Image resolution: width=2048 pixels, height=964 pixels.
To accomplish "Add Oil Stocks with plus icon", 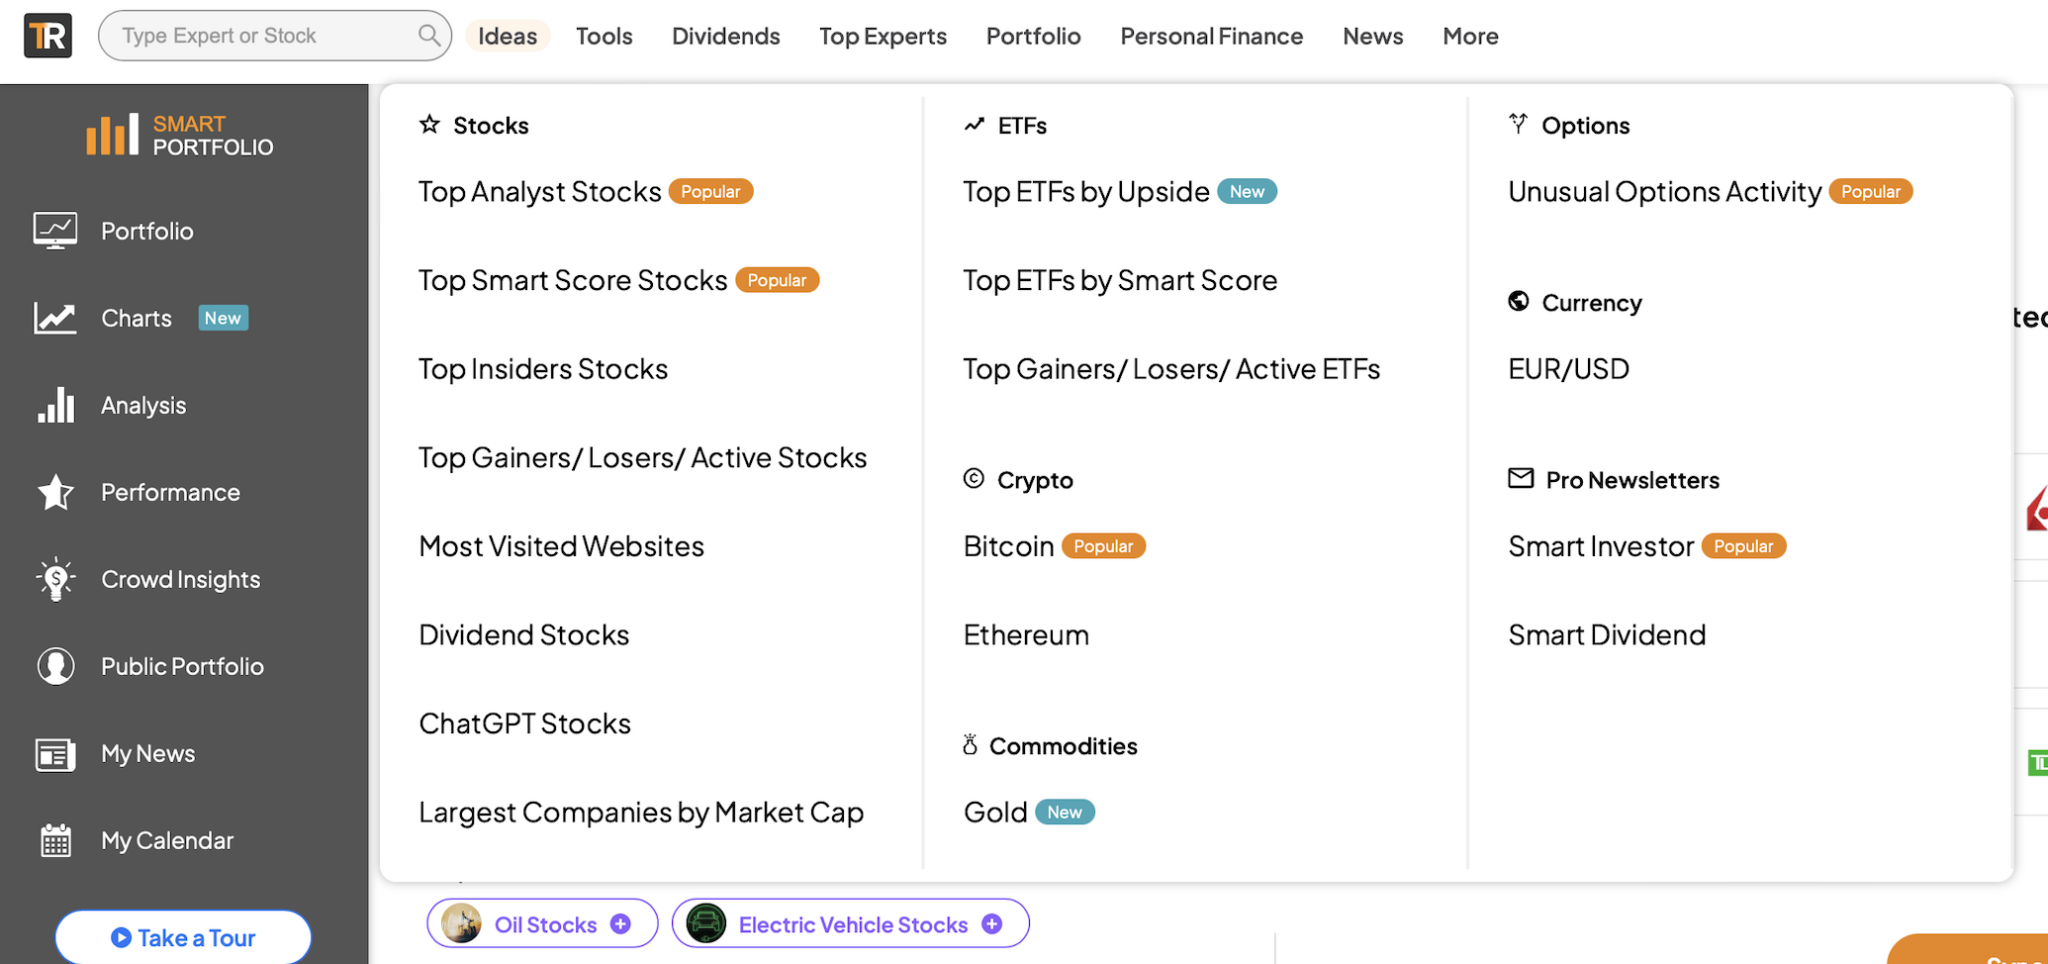I will (620, 924).
